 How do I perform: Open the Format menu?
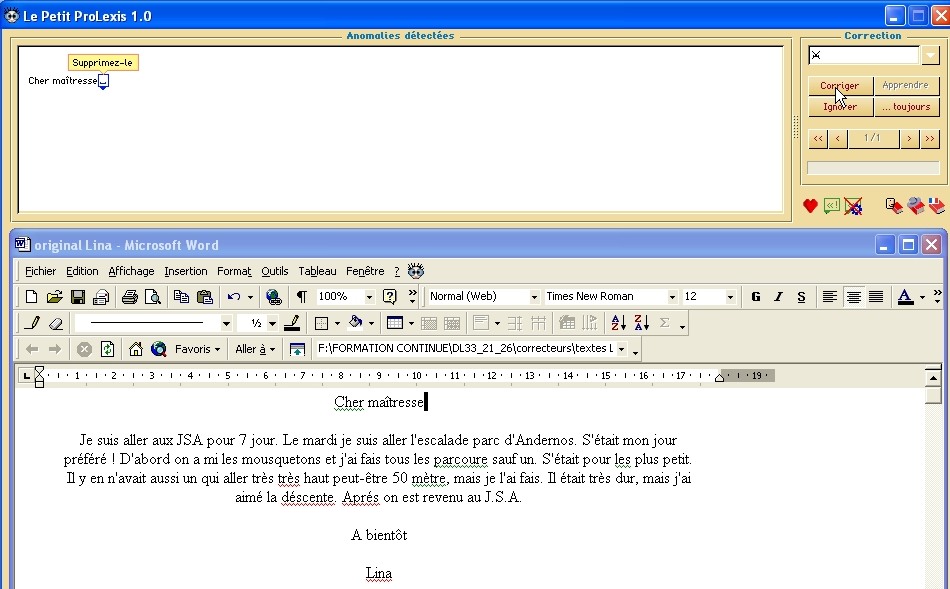point(234,271)
